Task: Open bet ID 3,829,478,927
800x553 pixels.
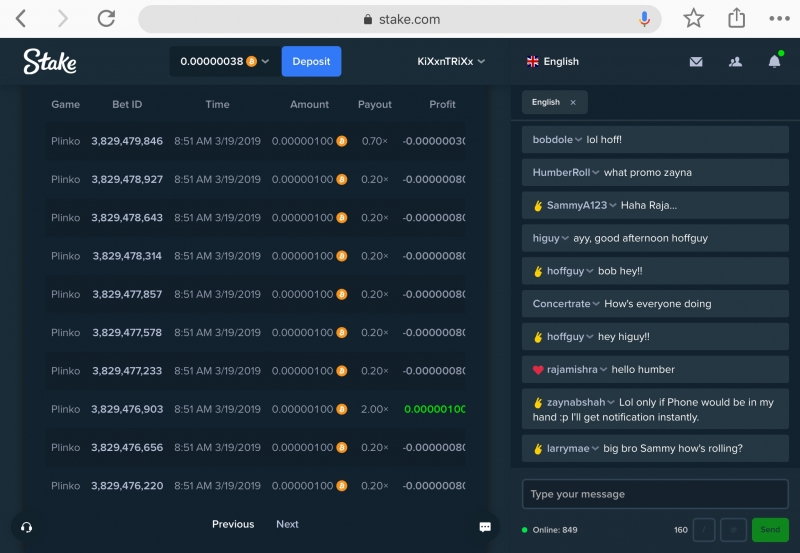Action: tap(127, 180)
